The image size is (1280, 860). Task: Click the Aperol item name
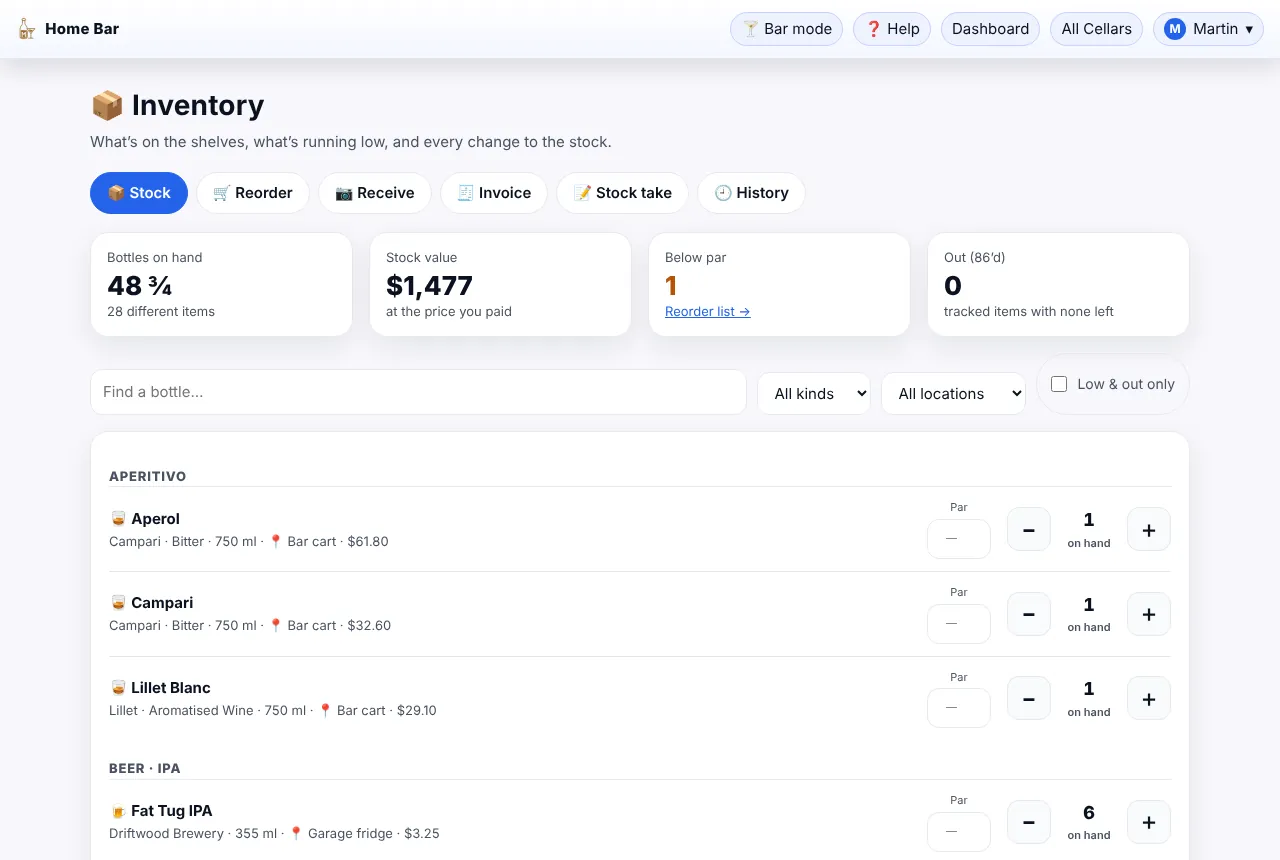click(155, 519)
